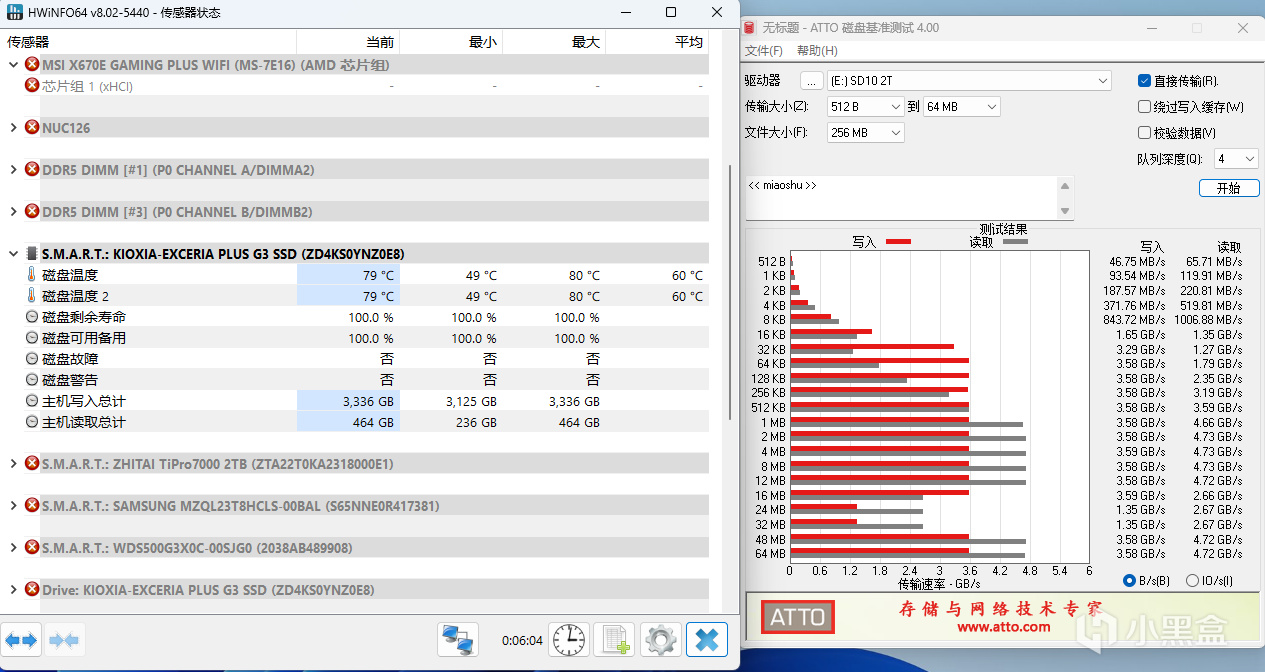
Task: Click the description box scroll down arrow
Action: [x=1066, y=211]
